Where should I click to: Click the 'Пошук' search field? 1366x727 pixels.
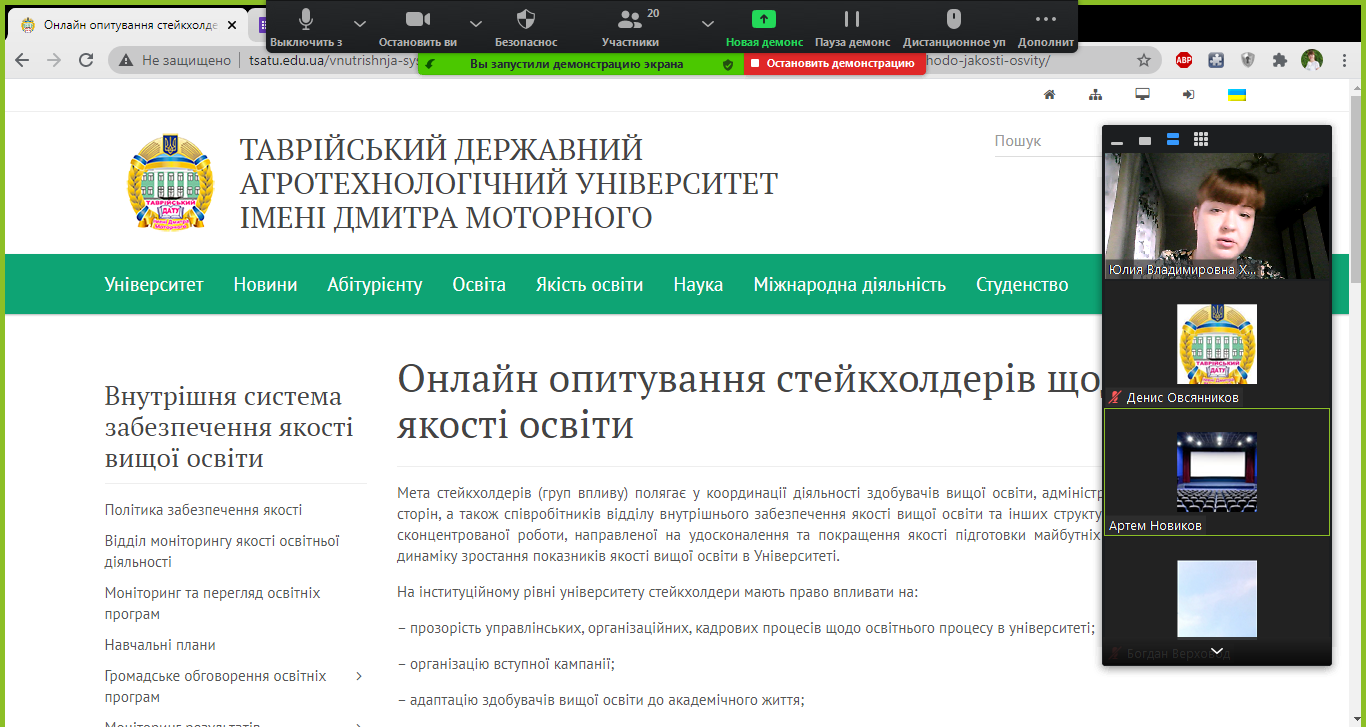coord(1045,141)
